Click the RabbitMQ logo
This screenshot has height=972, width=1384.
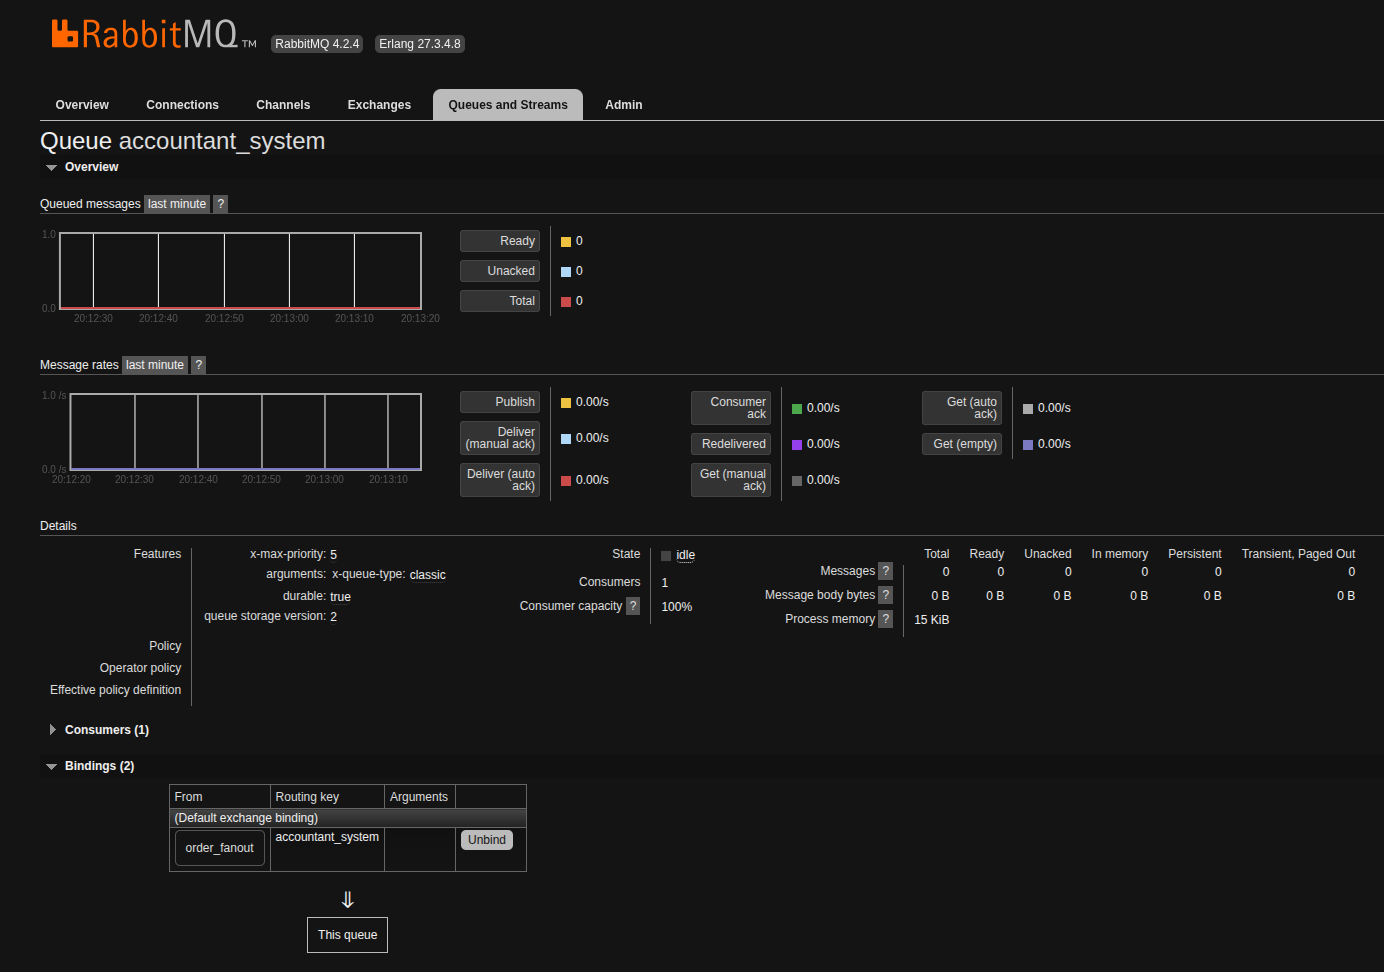click(x=153, y=34)
